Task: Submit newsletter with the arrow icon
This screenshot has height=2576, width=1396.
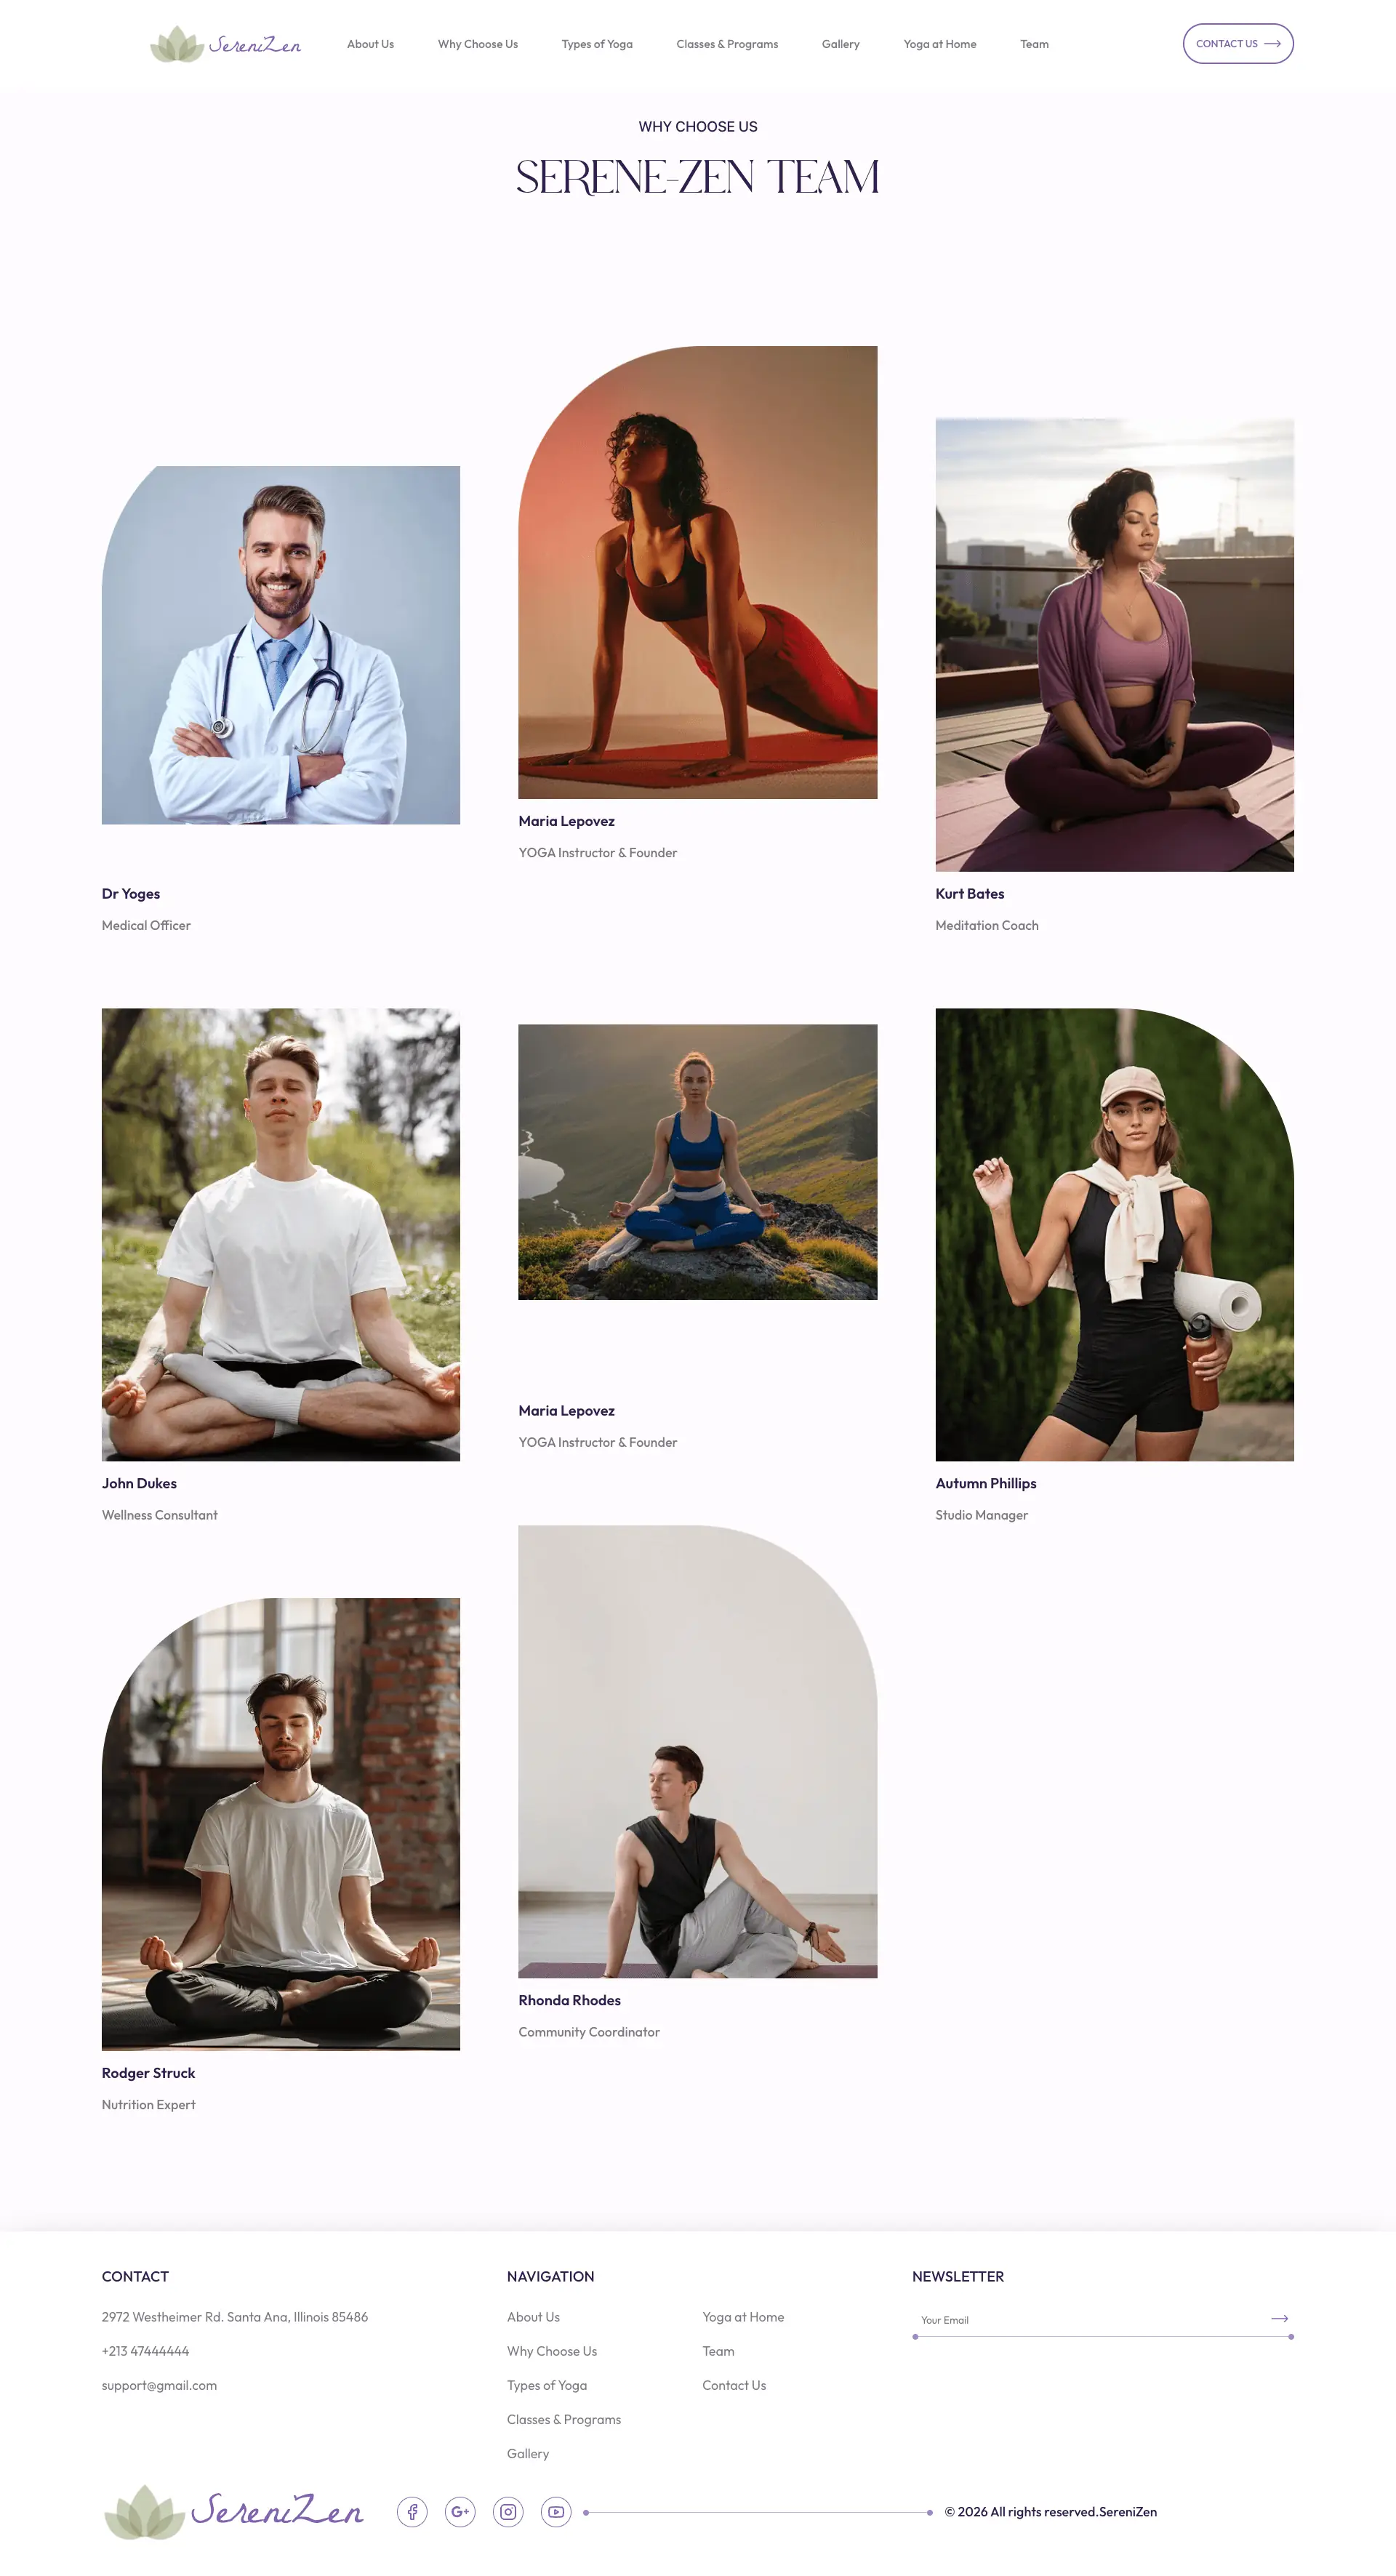Action: pos(1279,2318)
